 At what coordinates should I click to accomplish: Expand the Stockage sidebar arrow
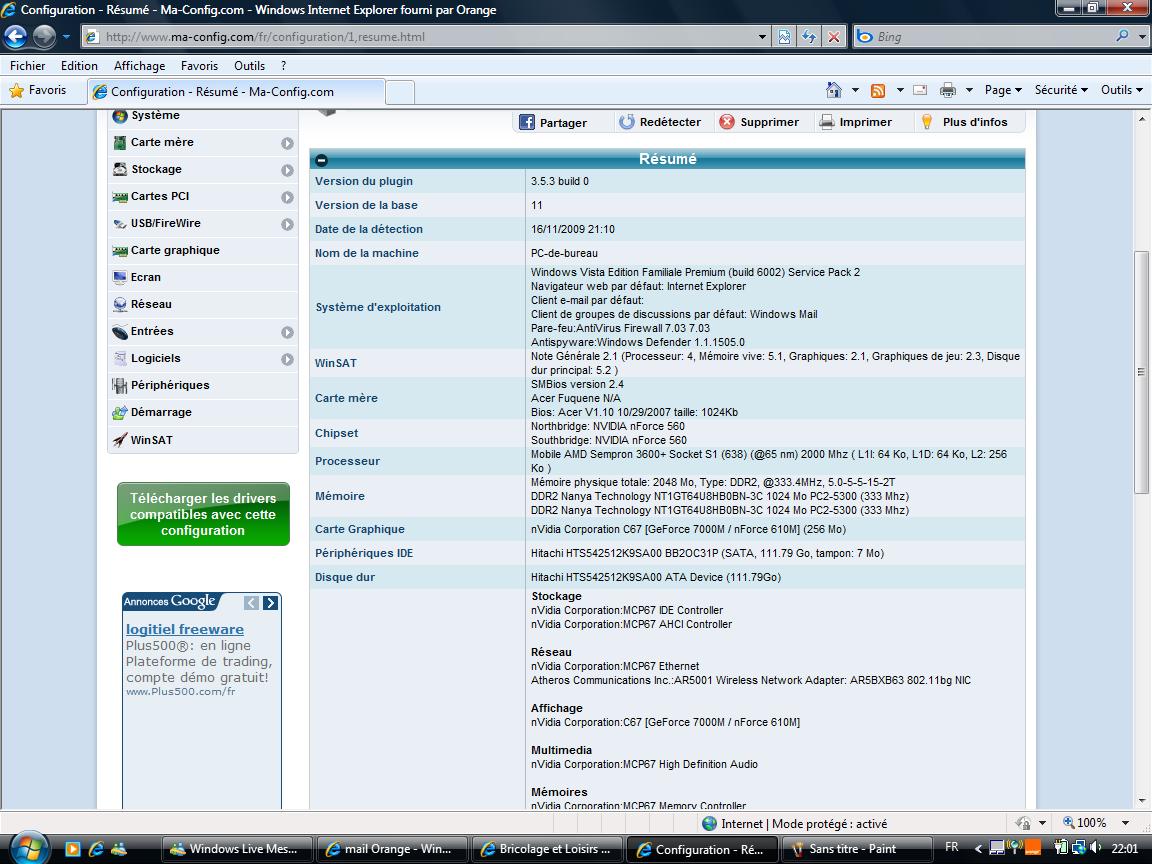287,170
